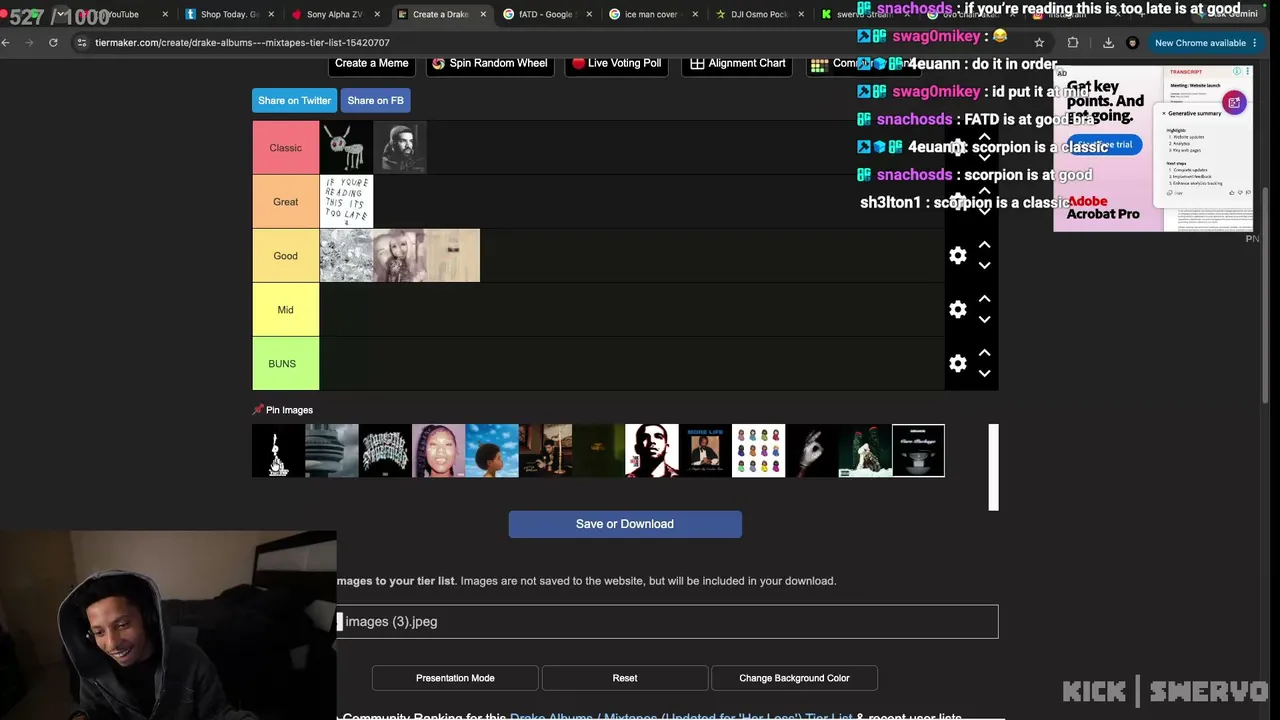This screenshot has width=1280, height=720.
Task: Switch to the DJI Osmo Pocket tab
Action: pos(758,15)
